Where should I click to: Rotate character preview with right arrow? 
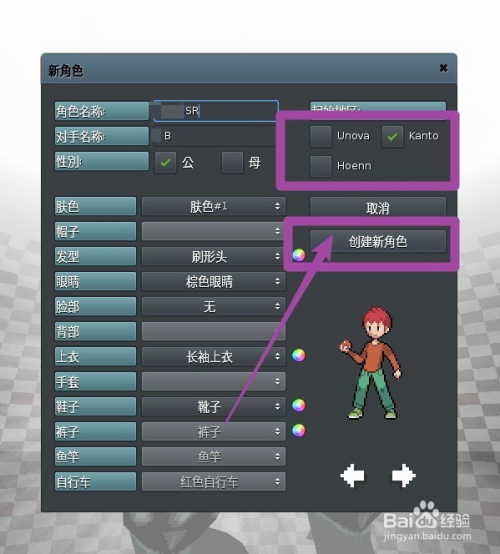[x=404, y=476]
